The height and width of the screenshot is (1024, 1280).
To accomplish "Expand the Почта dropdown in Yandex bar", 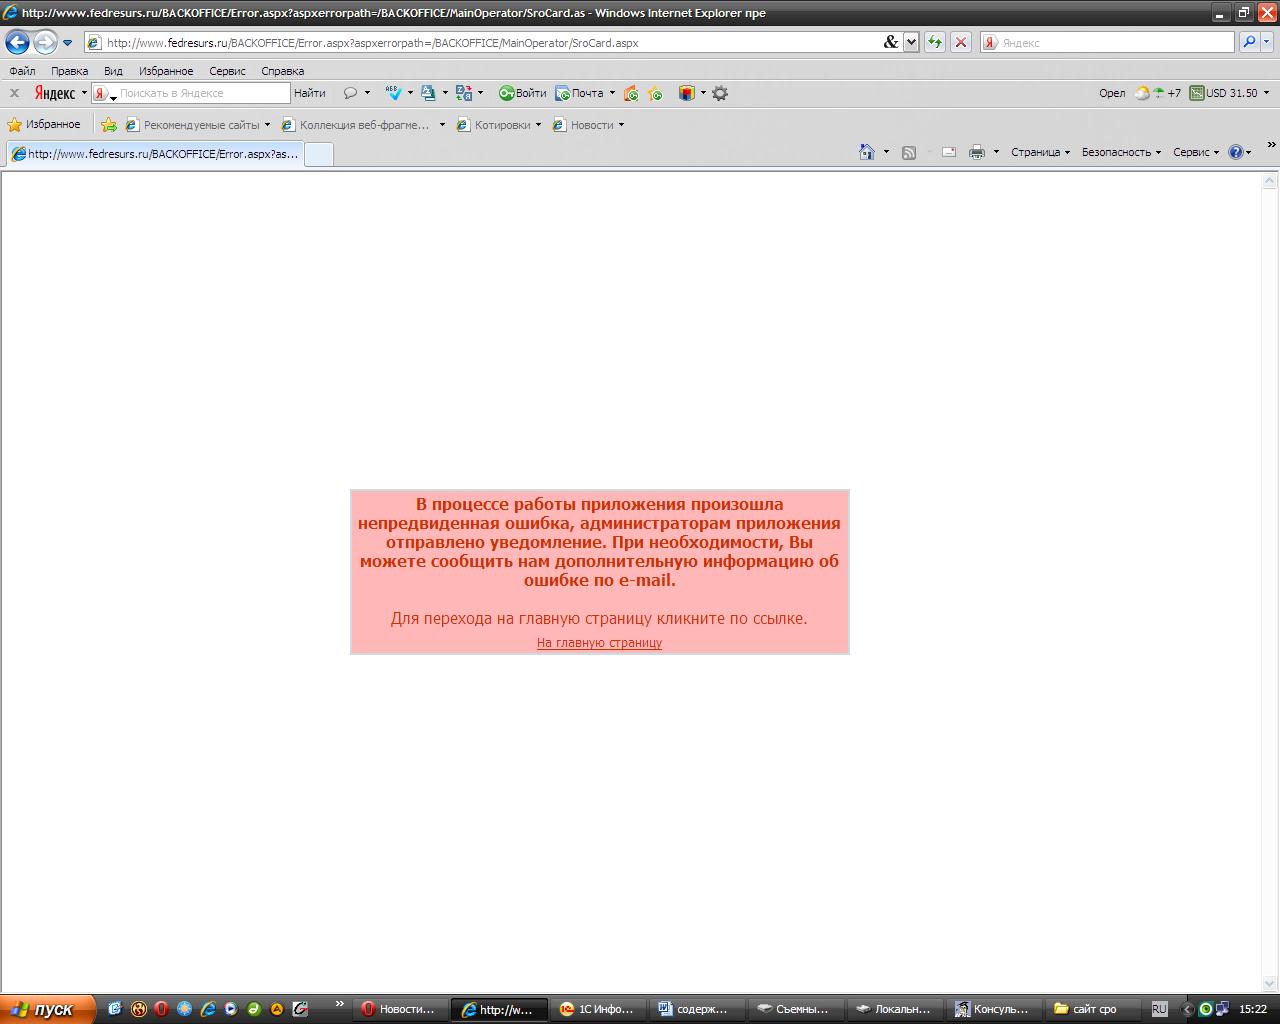I will [x=612, y=93].
